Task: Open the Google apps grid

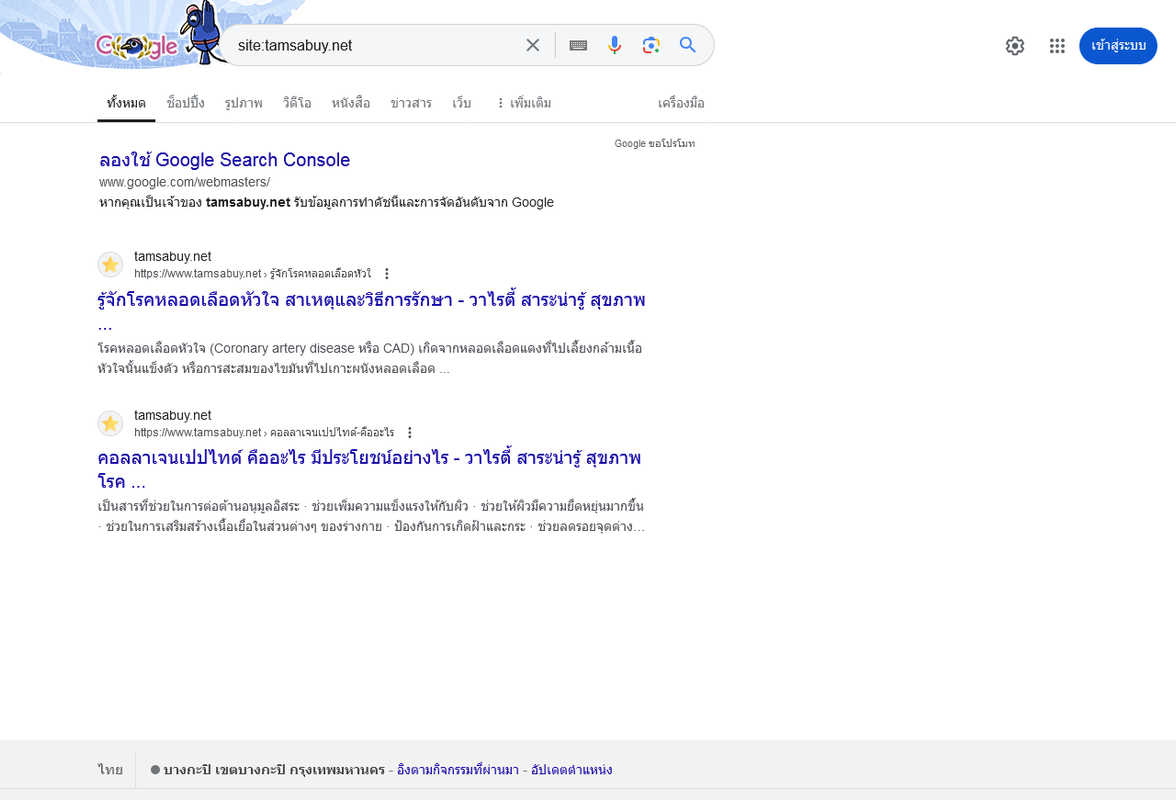Action: pos(1057,46)
